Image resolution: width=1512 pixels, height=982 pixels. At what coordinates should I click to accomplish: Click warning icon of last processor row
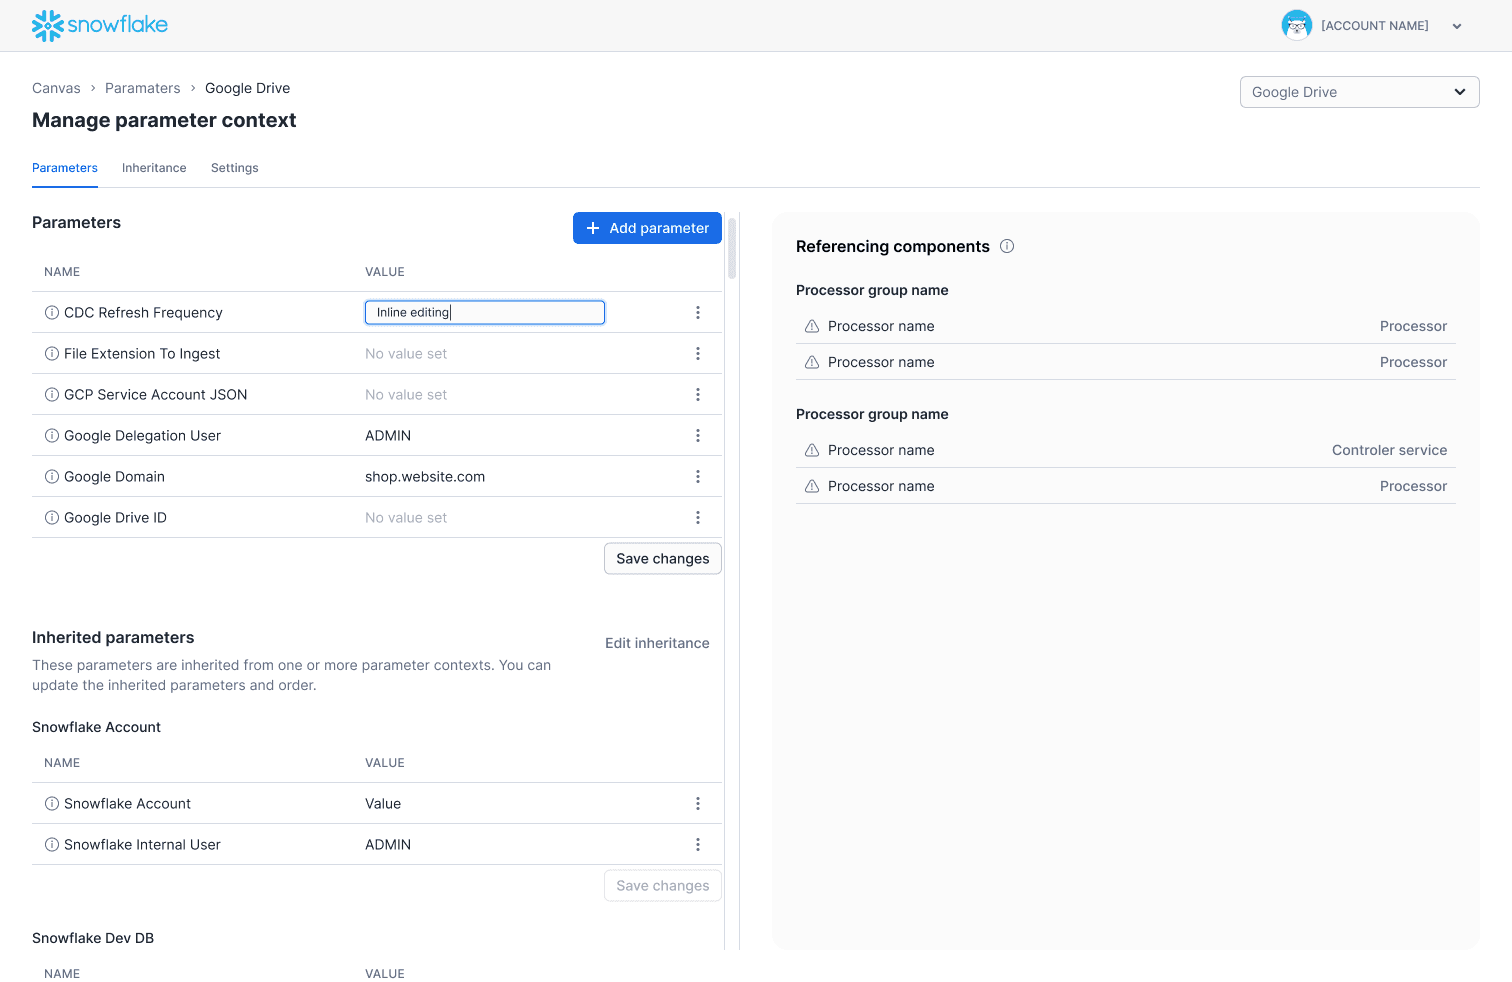812,486
